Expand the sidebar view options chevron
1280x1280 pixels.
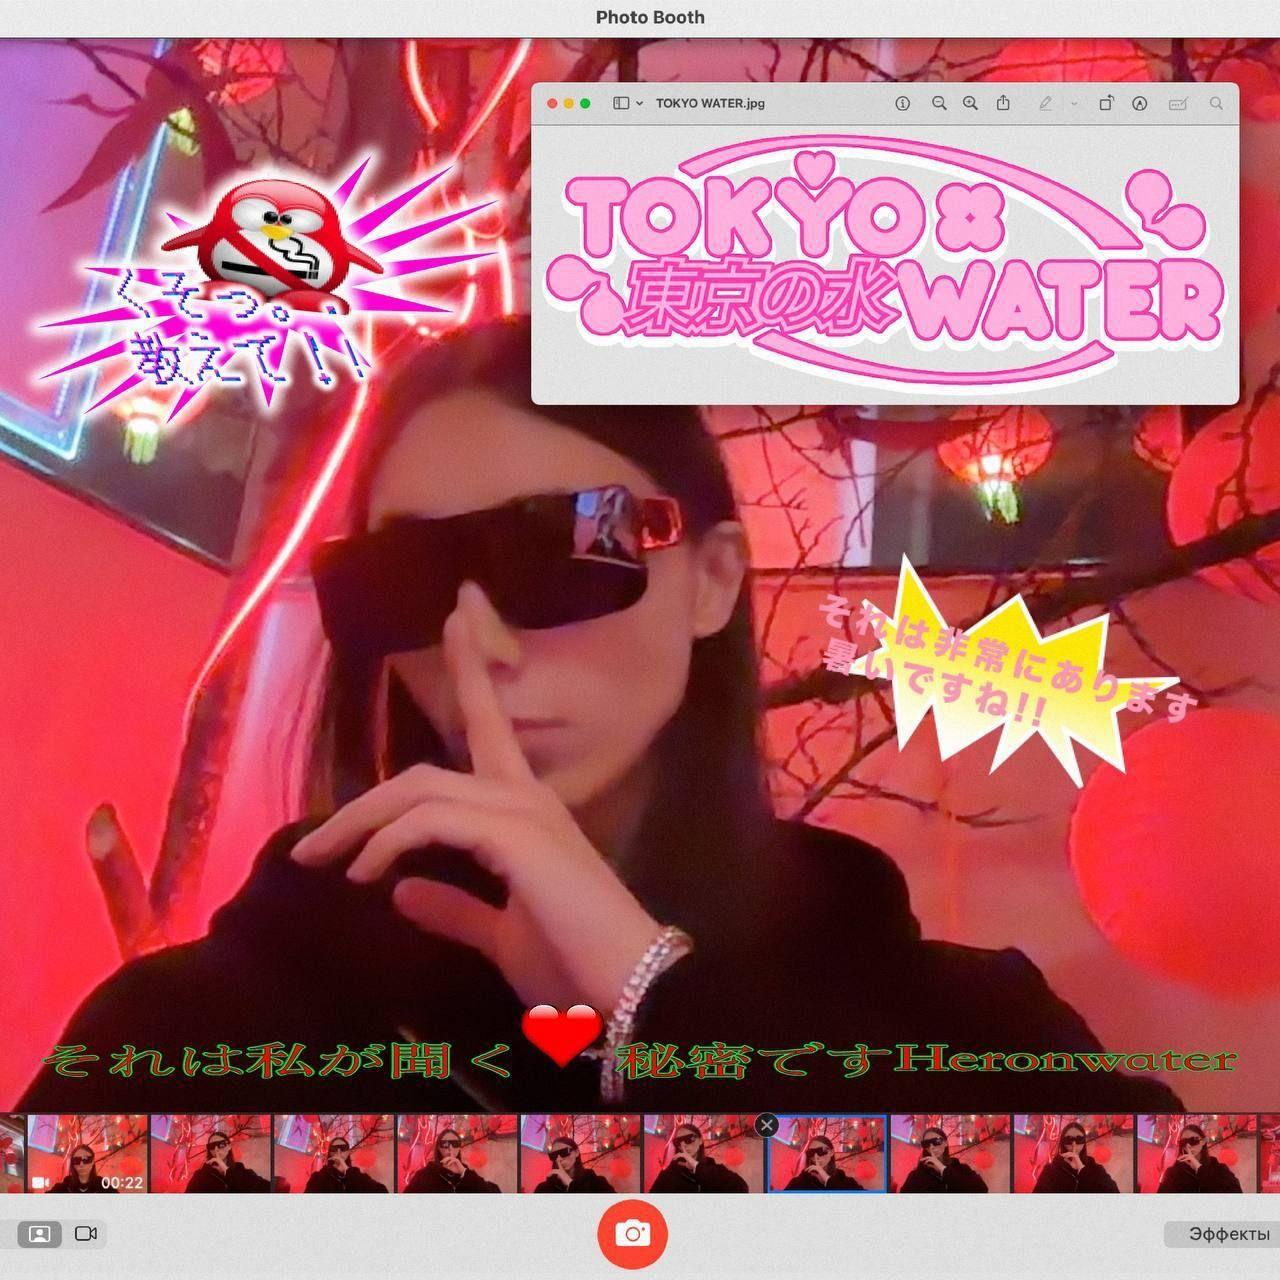coord(640,103)
